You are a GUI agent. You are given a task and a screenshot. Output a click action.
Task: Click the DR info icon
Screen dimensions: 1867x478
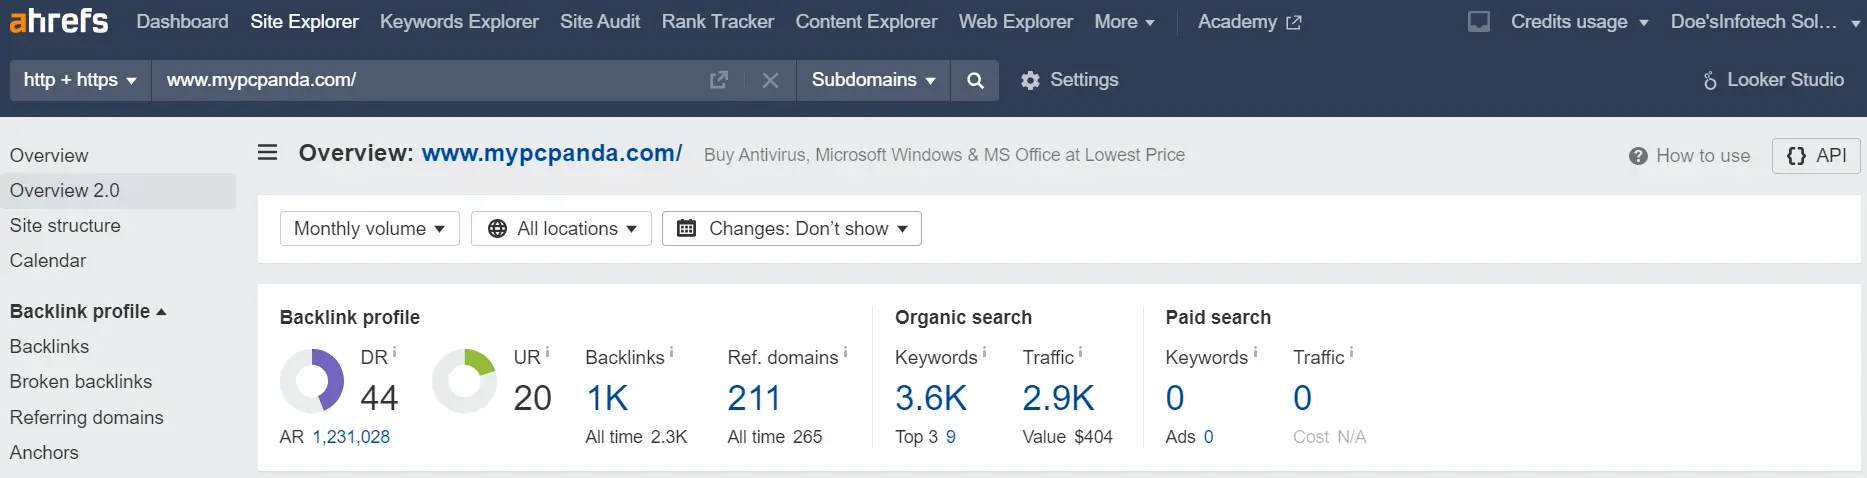394,352
